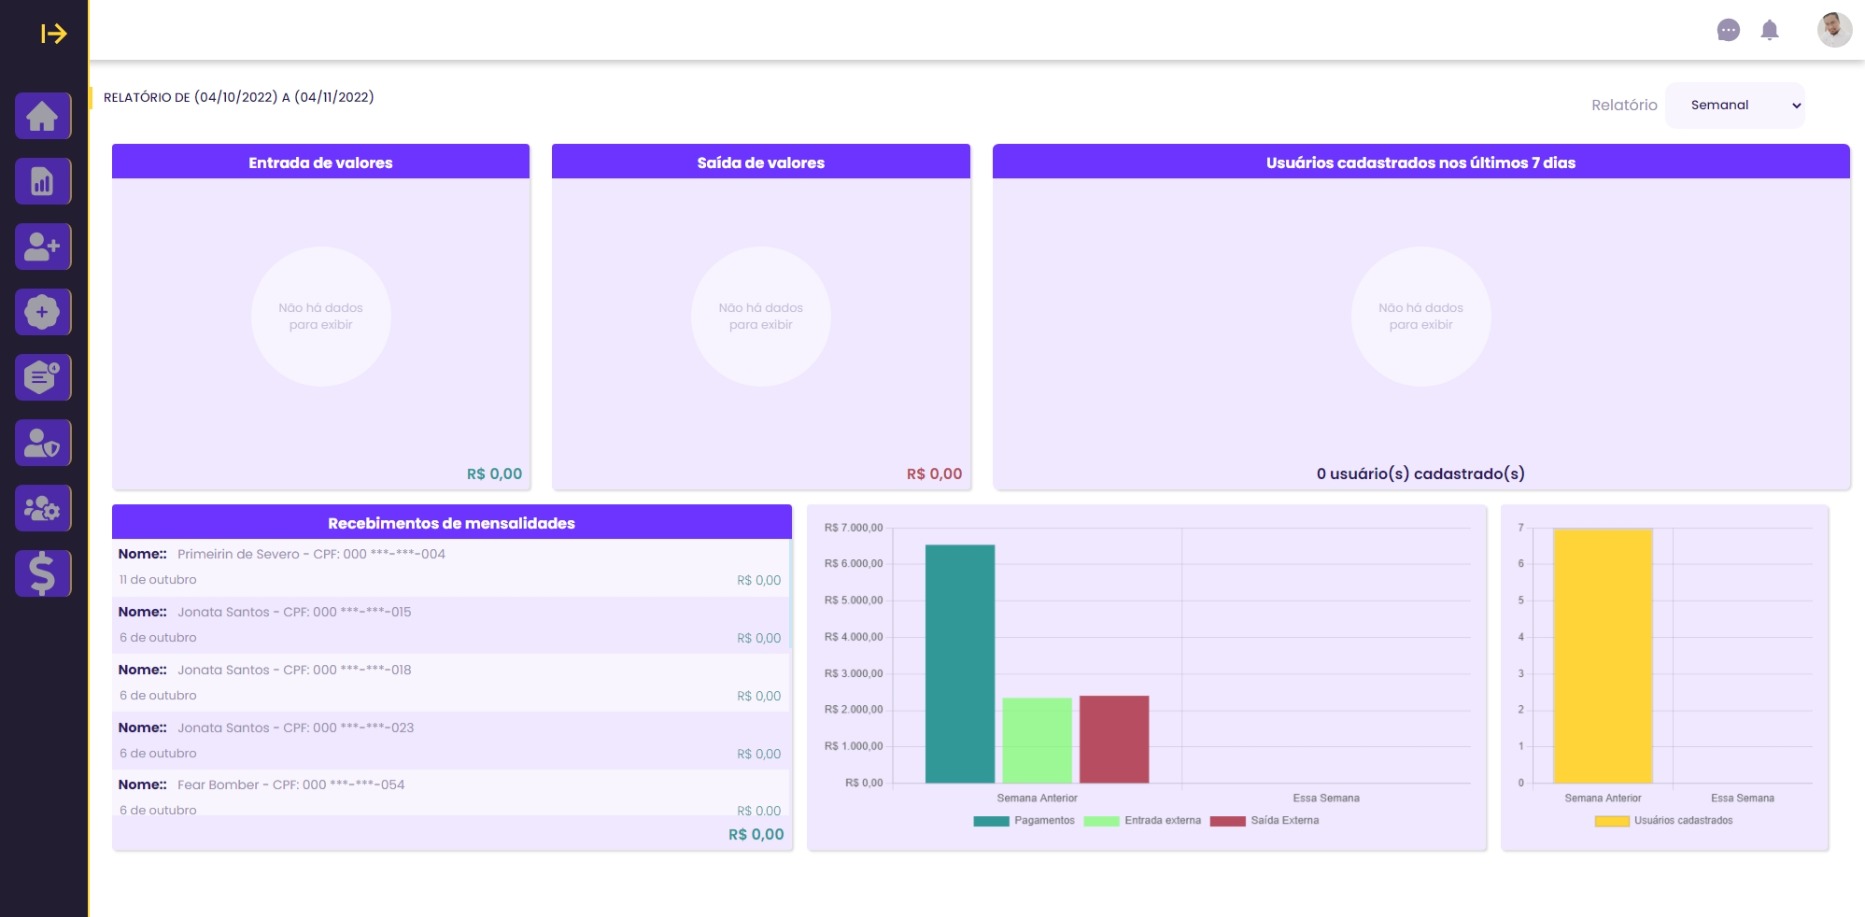Select the red Saída Externa bar
Image resolution: width=1865 pixels, height=917 pixels.
(1114, 739)
